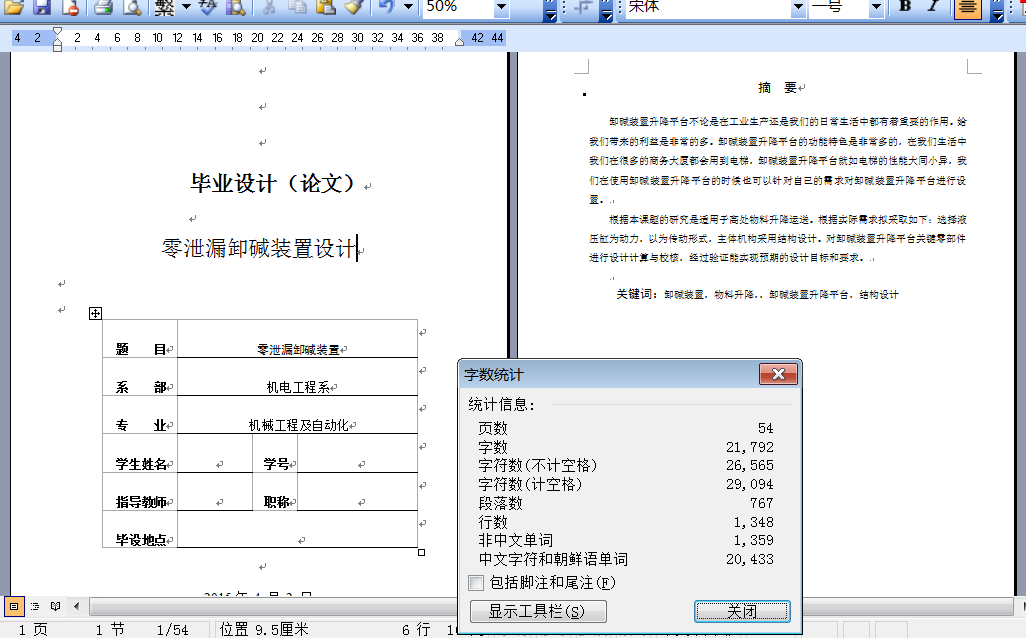This screenshot has width=1026, height=638.
Task: Click the 1/54 page indicator in status bar
Action: tap(172, 629)
